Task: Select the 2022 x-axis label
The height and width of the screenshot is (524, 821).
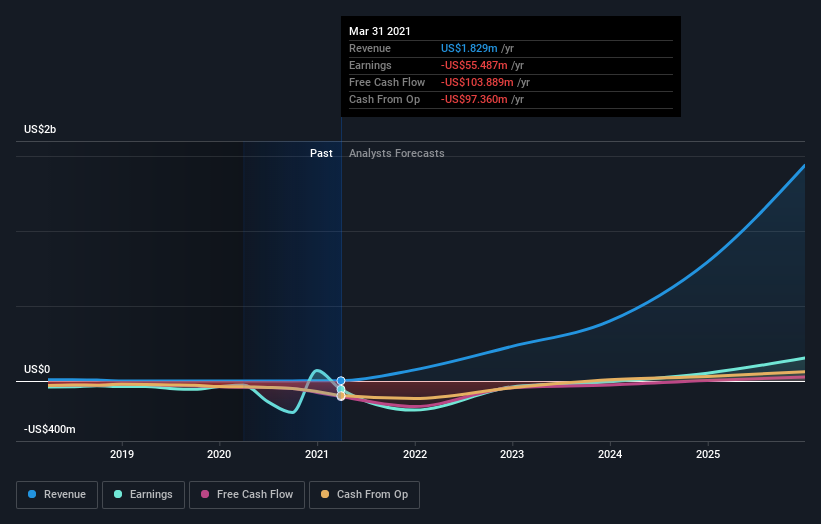Action: 415,454
